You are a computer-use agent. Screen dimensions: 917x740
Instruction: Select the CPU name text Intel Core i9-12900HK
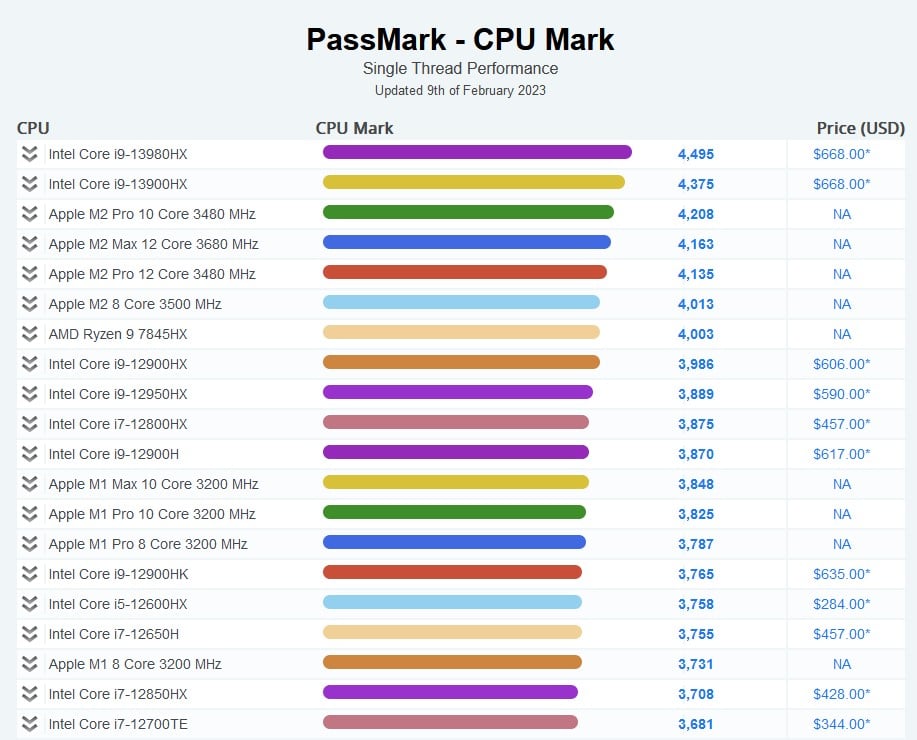pos(119,574)
